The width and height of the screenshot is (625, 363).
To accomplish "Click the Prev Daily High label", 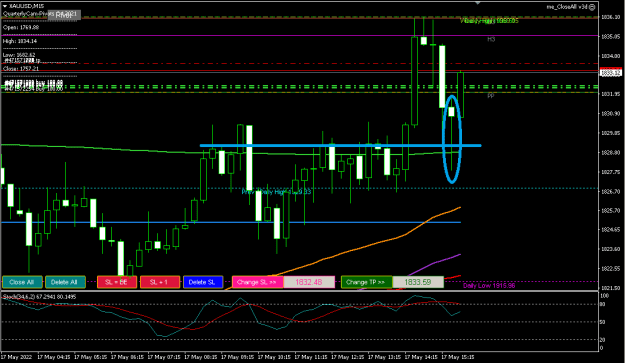I will (x=276, y=192).
